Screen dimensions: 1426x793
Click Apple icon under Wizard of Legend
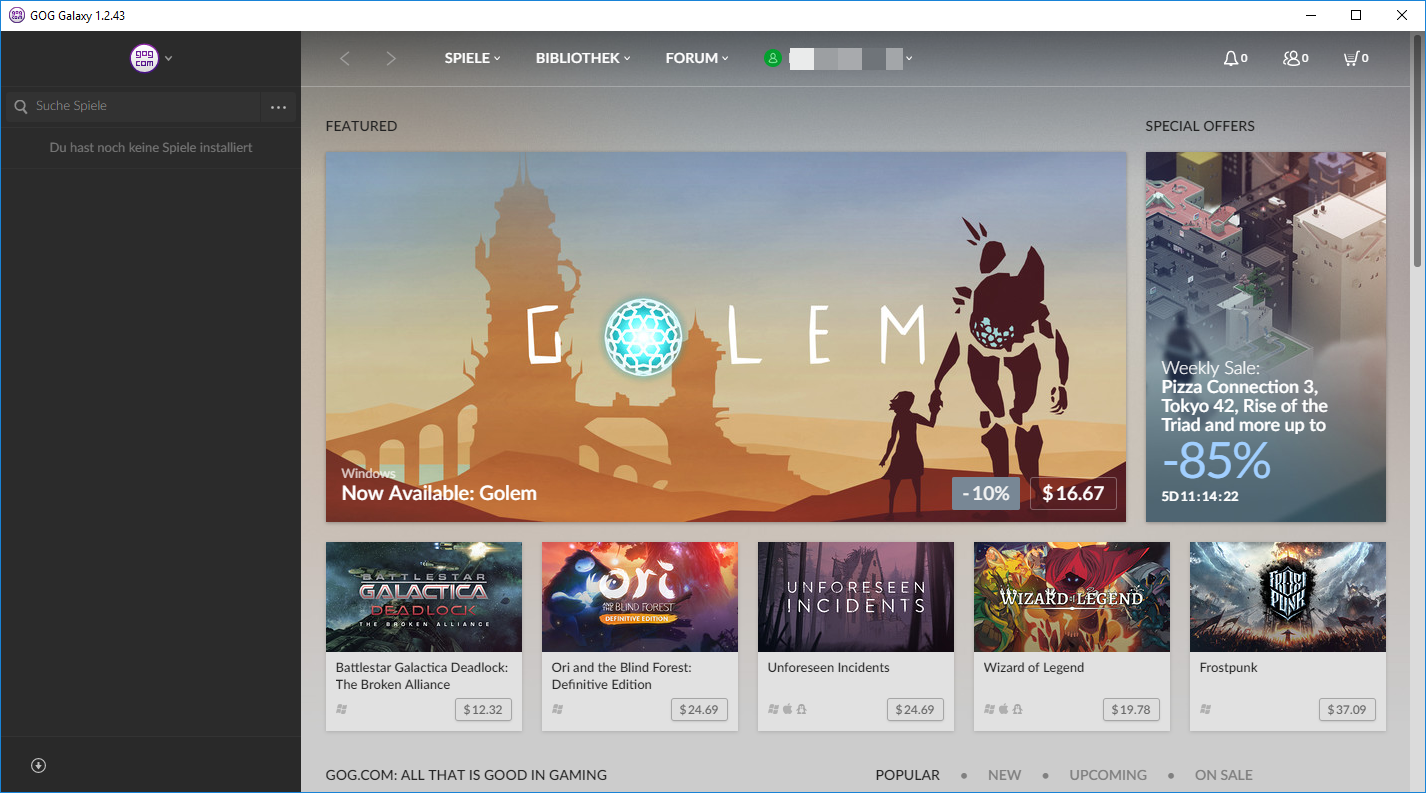[x=1003, y=709]
